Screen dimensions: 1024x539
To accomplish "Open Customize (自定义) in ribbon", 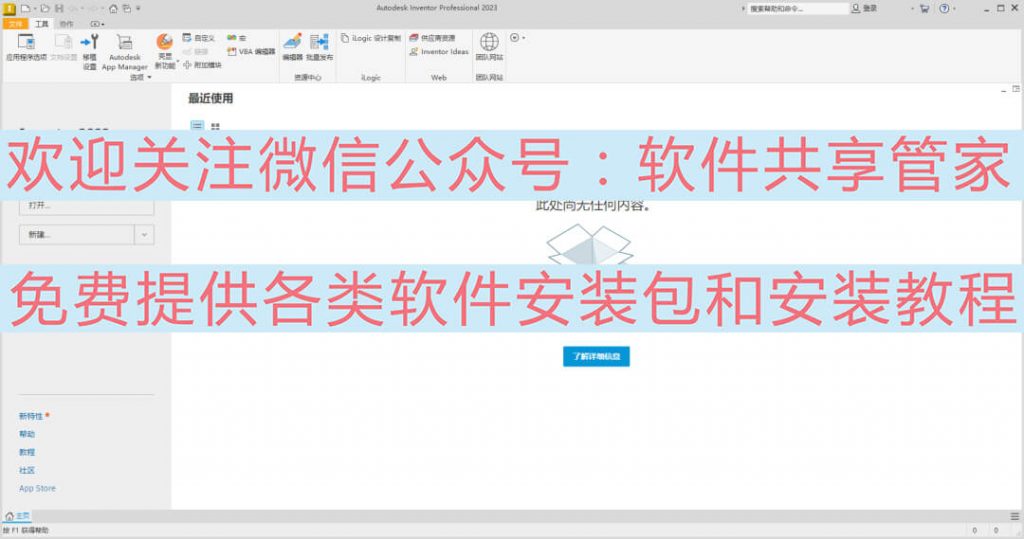I will 199,38.
